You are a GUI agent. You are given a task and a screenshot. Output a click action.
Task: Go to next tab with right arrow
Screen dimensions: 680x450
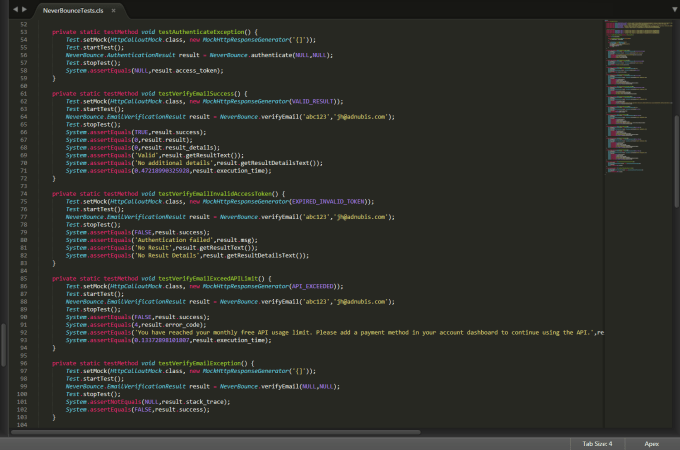tap(25, 10)
